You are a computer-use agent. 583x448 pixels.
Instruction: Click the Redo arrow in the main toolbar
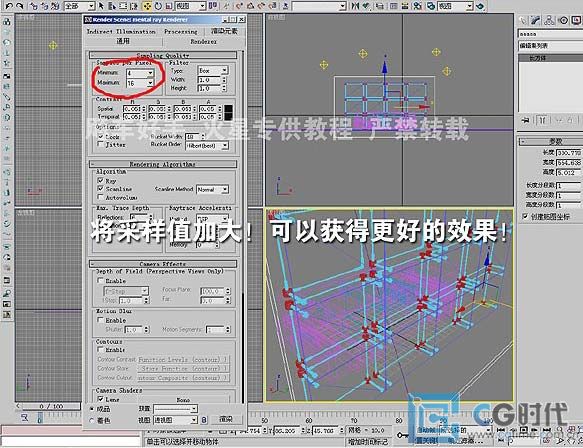(19, 6)
